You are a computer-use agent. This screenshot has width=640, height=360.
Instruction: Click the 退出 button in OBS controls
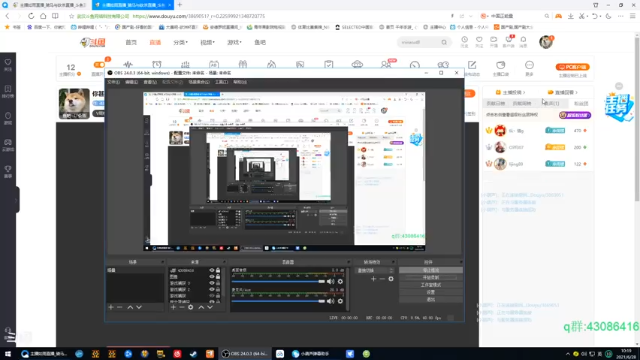(x=431, y=300)
